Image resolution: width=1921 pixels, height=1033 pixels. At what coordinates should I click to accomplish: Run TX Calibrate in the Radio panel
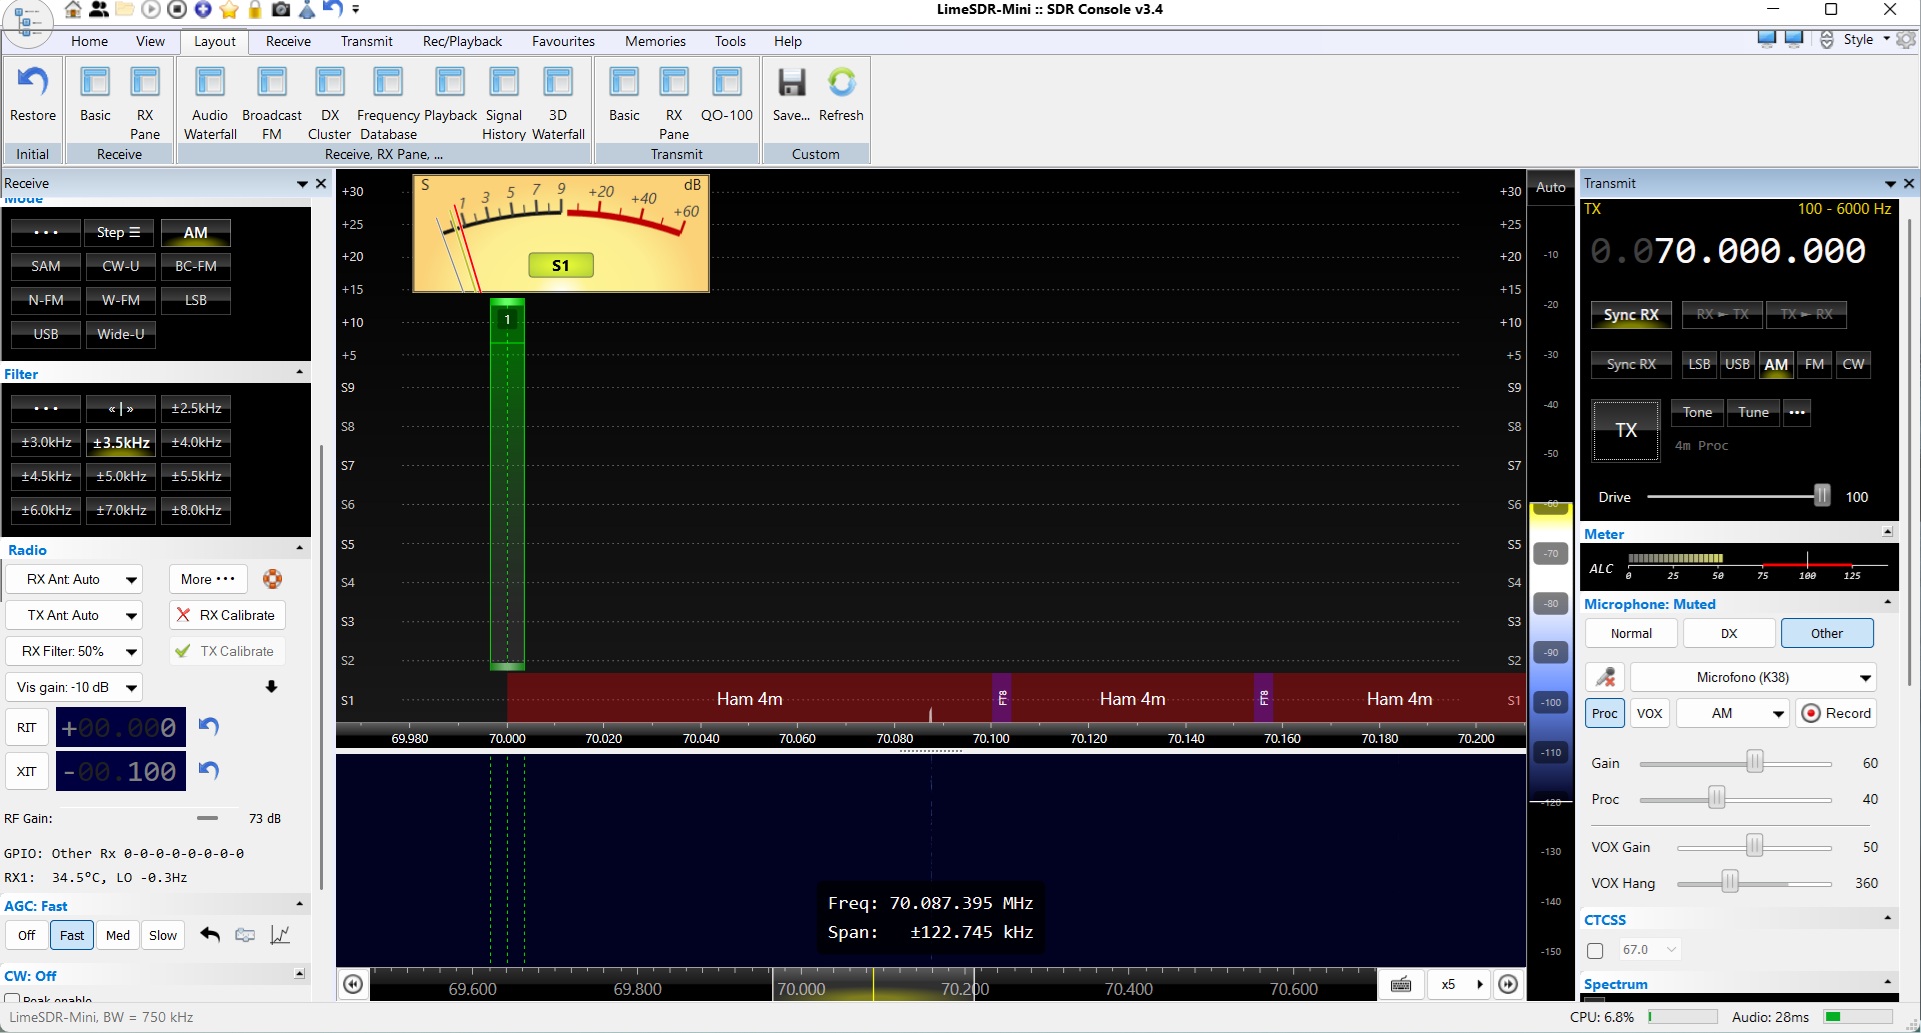click(226, 650)
